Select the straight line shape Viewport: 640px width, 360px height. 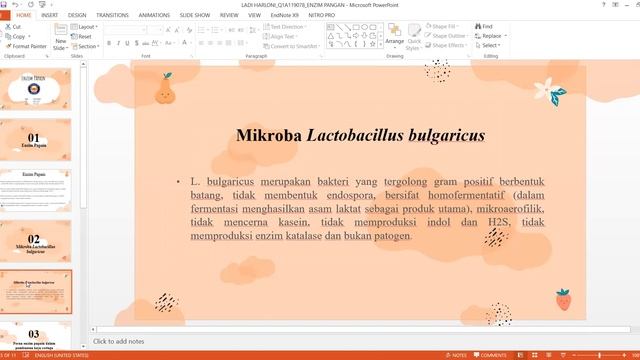coord(339,27)
